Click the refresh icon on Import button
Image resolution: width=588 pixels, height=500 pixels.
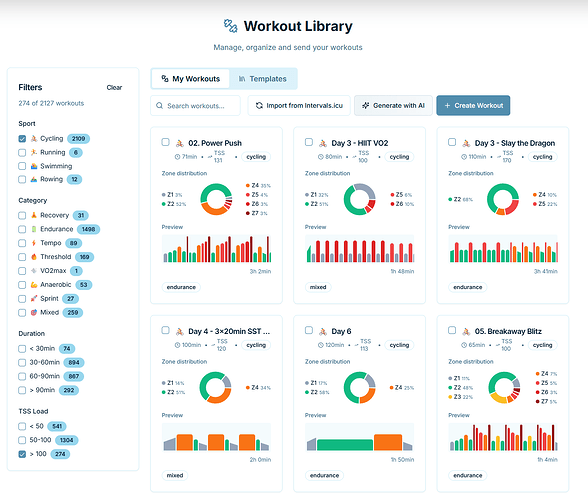pyautogui.click(x=259, y=106)
